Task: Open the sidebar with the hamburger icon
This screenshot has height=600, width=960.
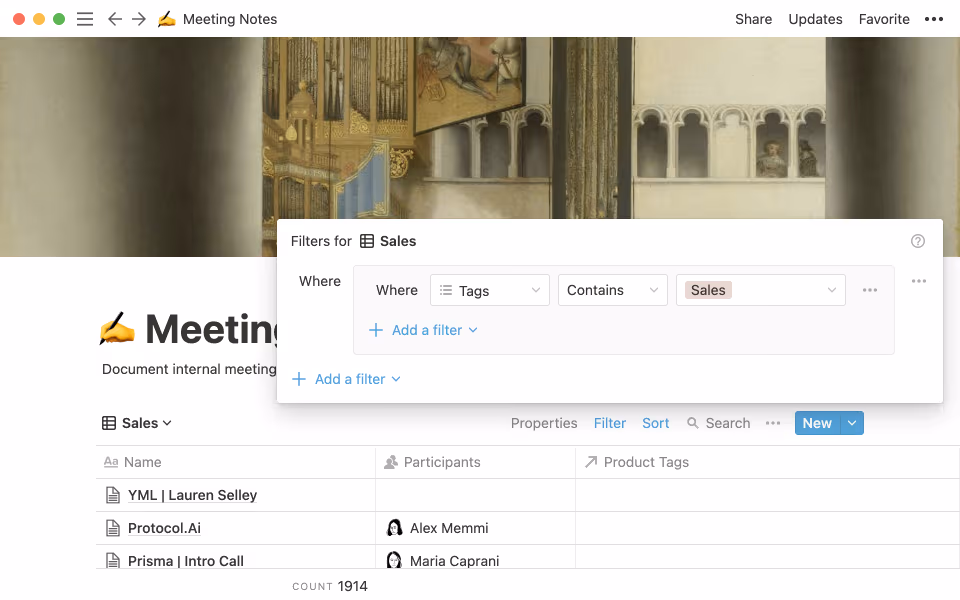Action: tap(85, 18)
